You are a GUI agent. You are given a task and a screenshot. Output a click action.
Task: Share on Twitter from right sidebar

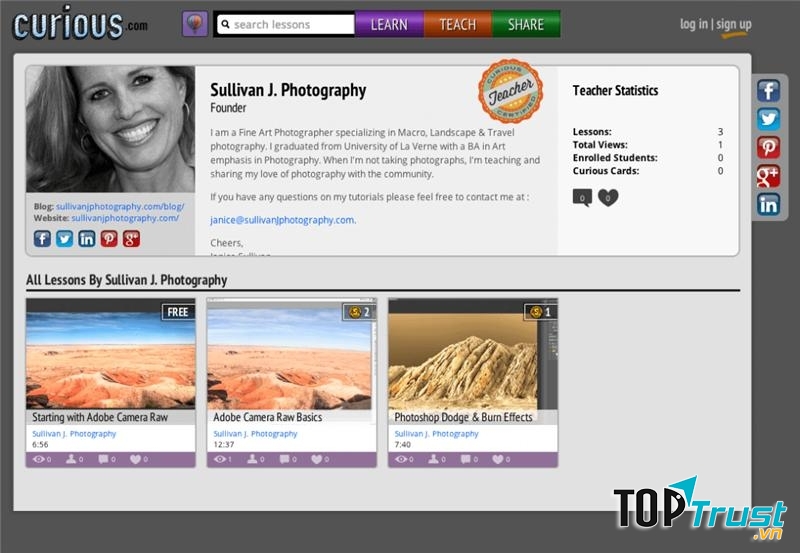click(768, 119)
